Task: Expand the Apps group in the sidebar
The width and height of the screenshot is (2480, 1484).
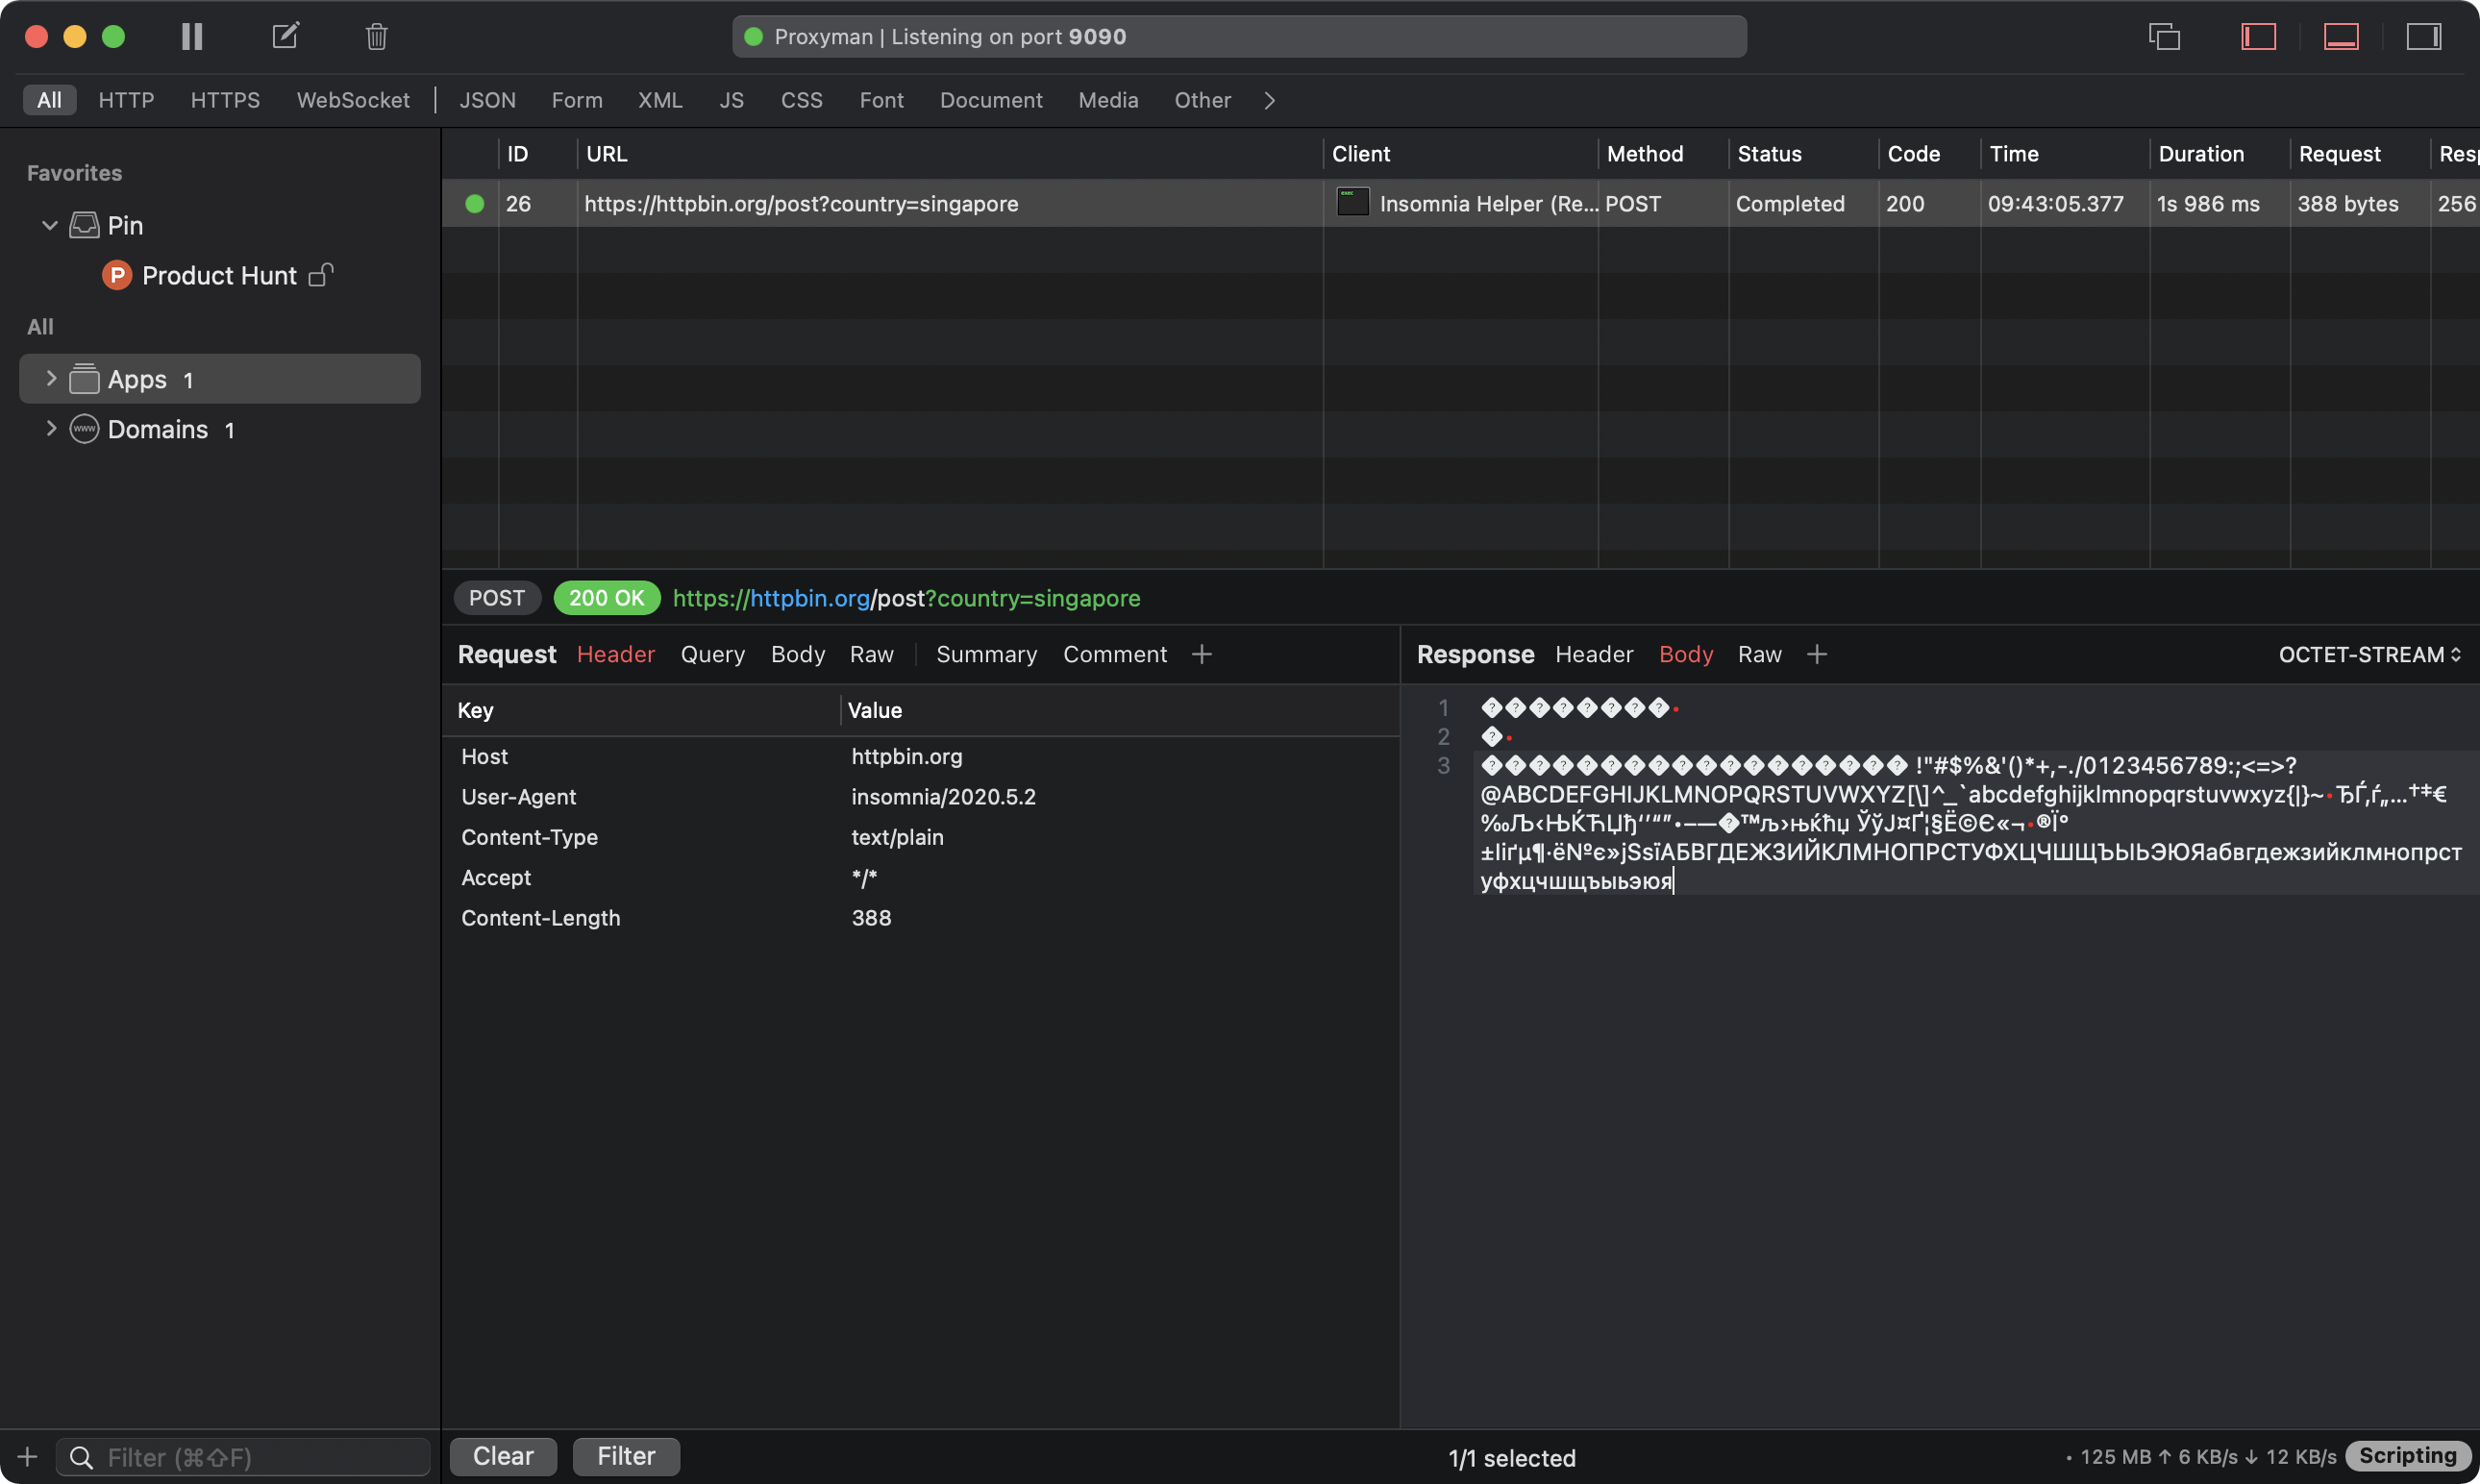Action: coord(50,378)
